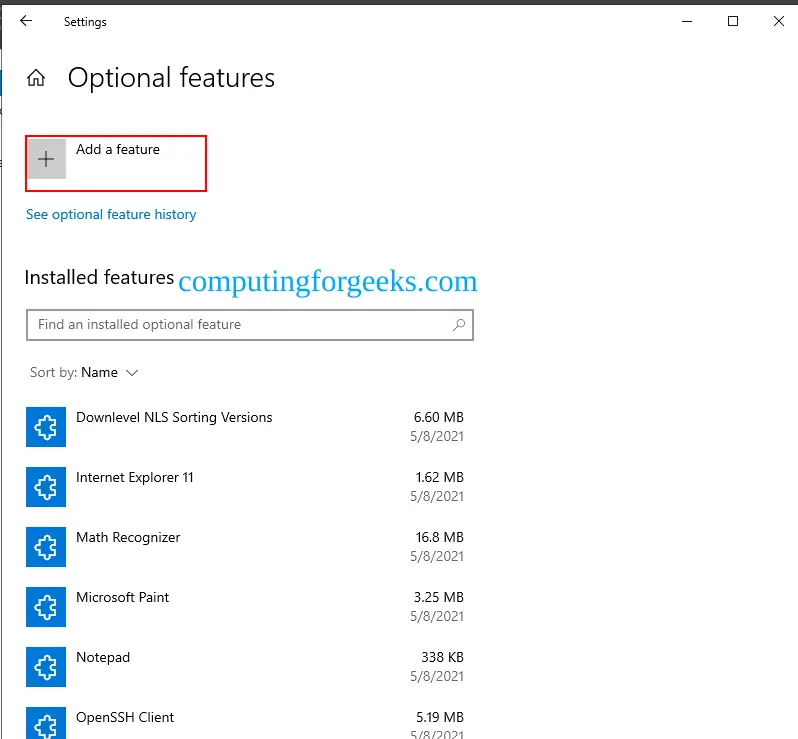Click the 5.19 MB size value

point(440,718)
